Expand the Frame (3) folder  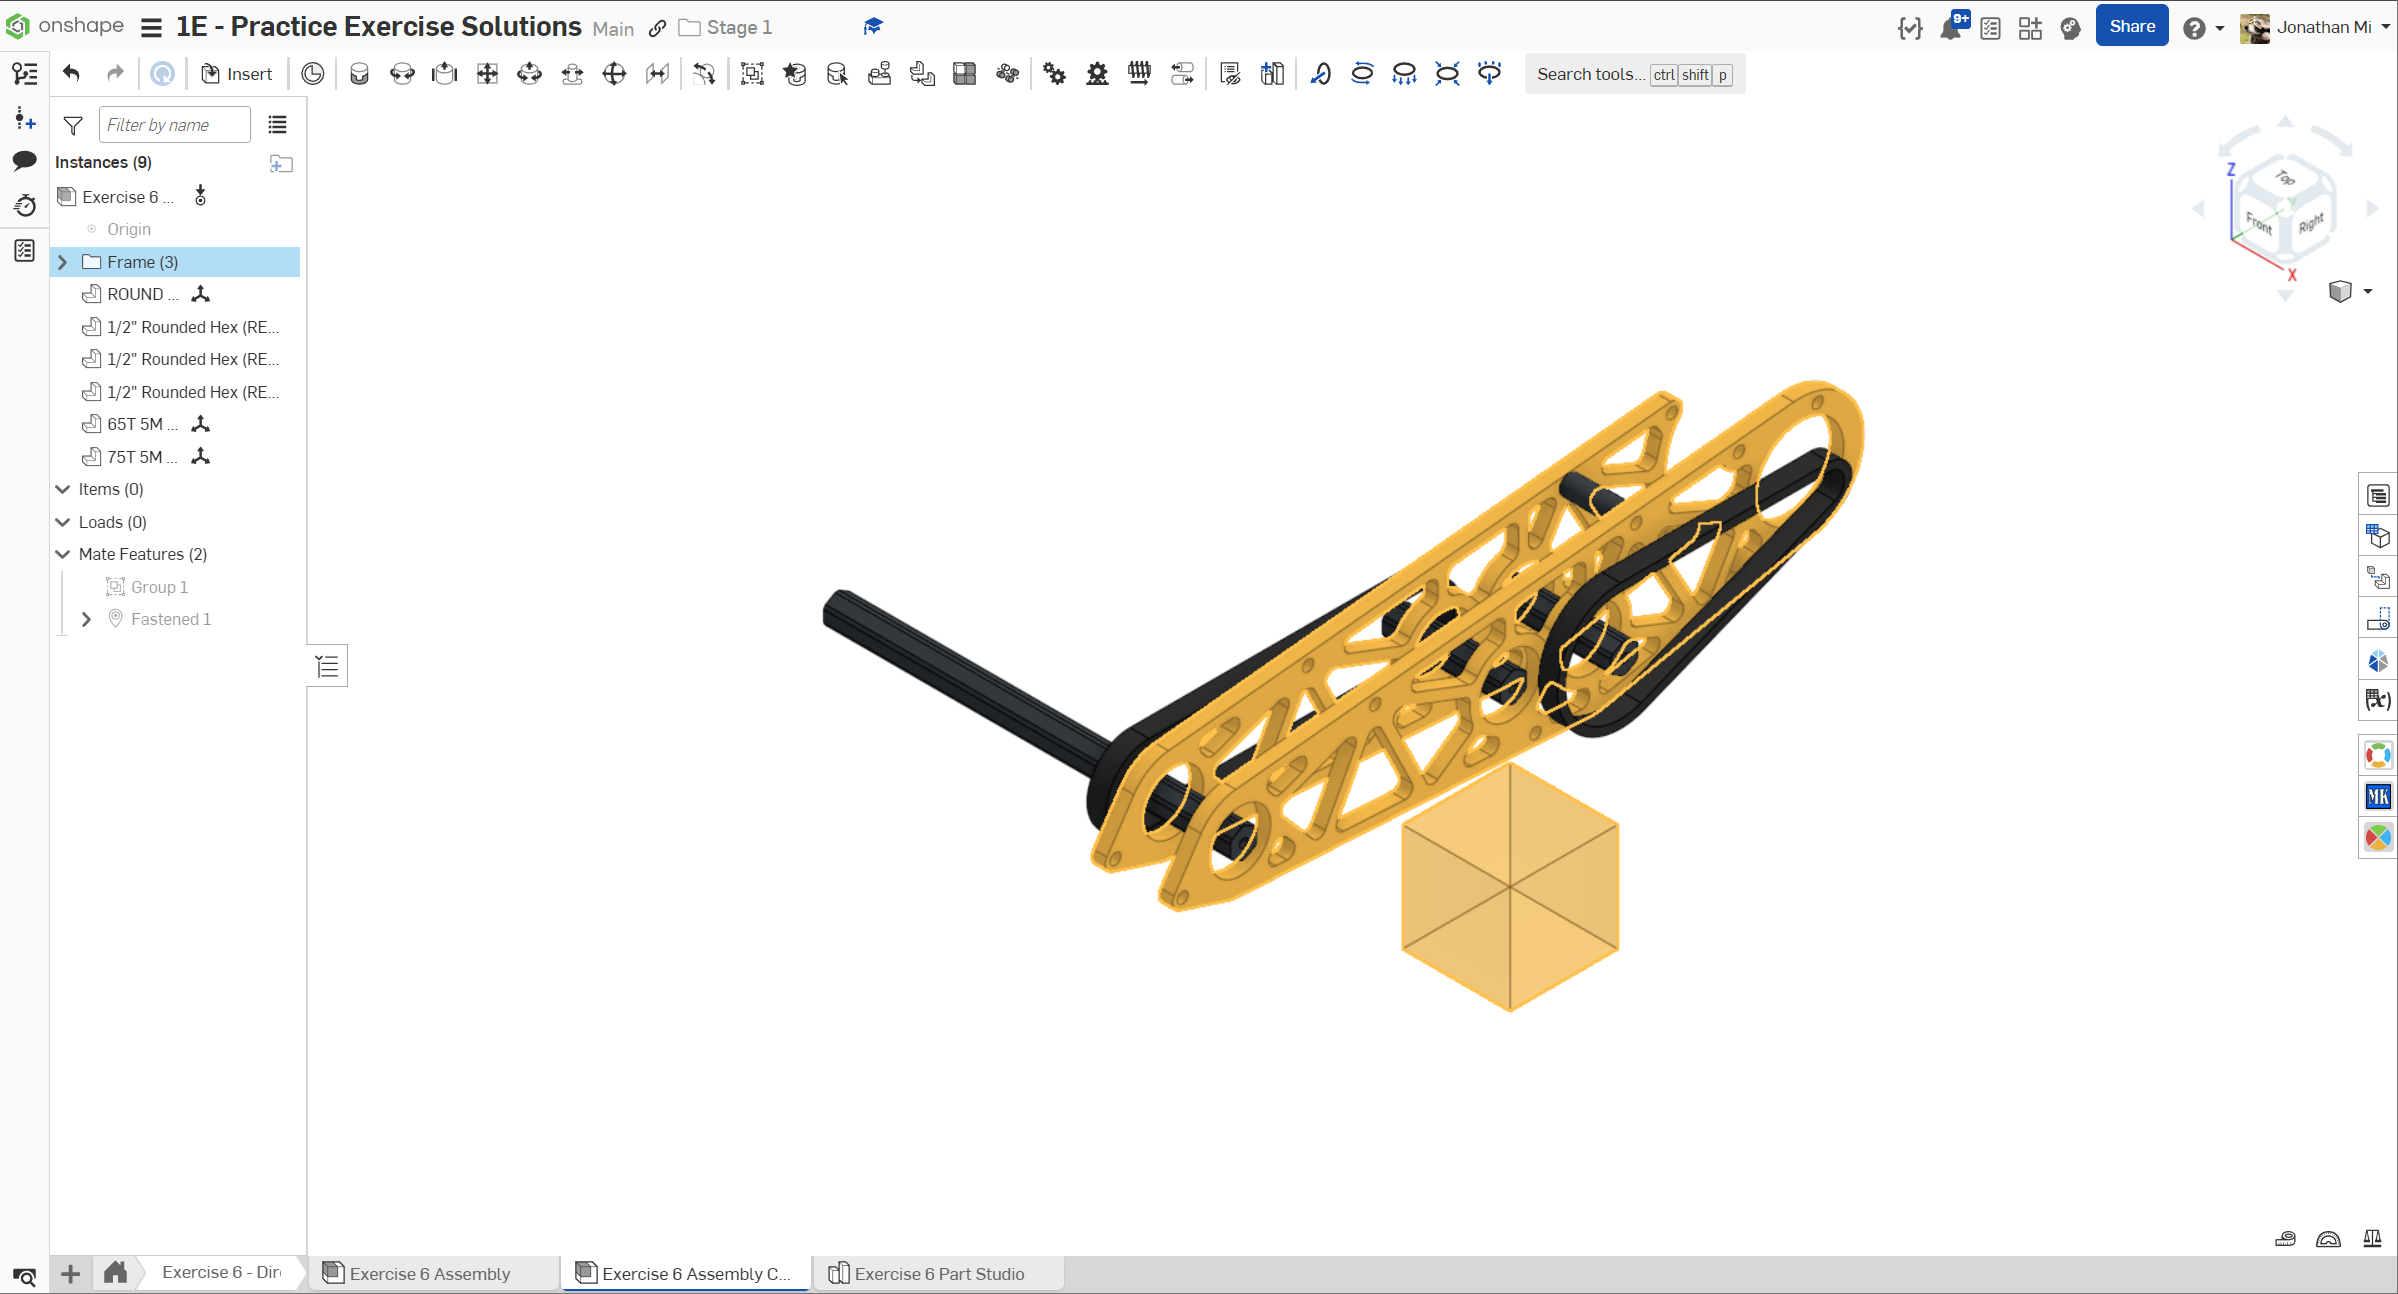[63, 262]
